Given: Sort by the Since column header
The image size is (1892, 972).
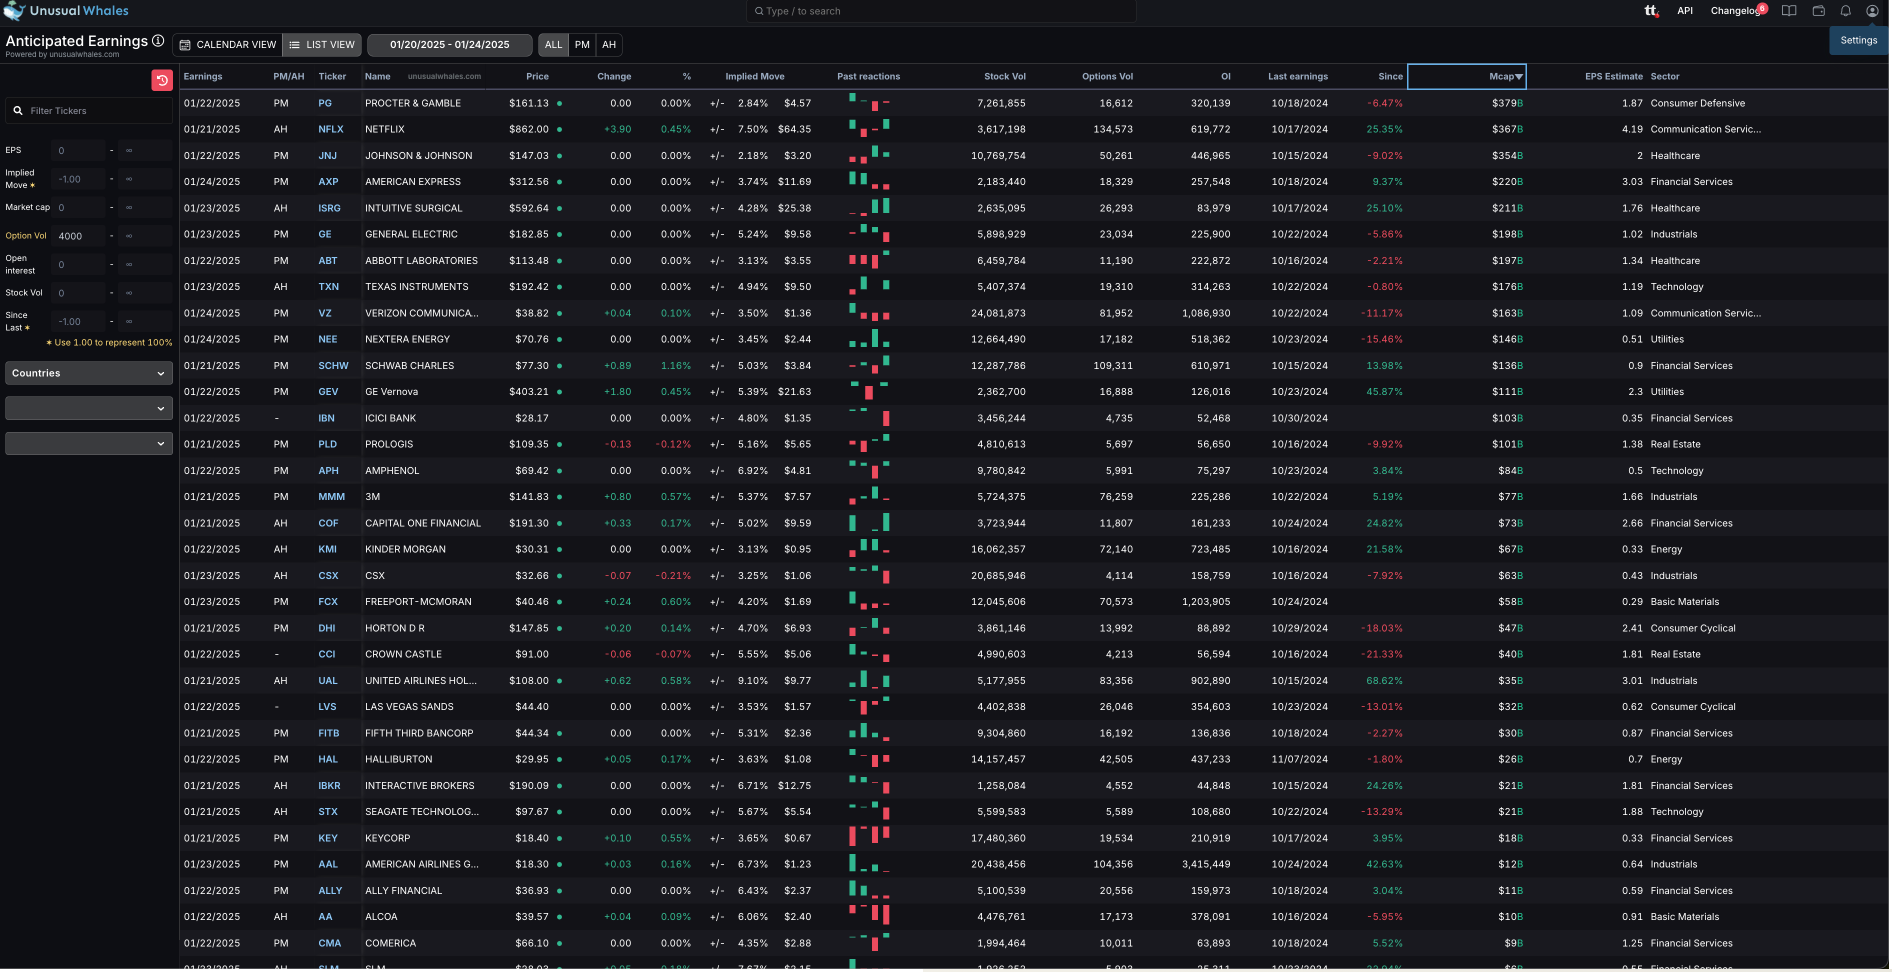Looking at the screenshot, I should [x=1390, y=77].
